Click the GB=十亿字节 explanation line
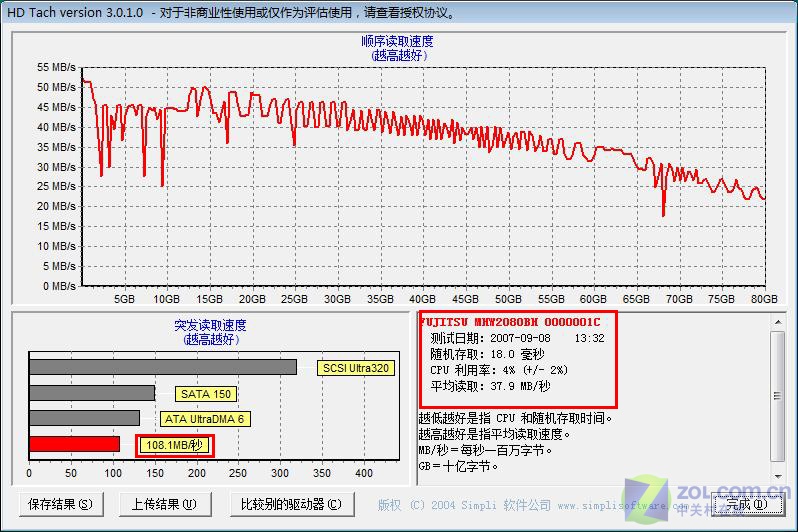 (459, 466)
